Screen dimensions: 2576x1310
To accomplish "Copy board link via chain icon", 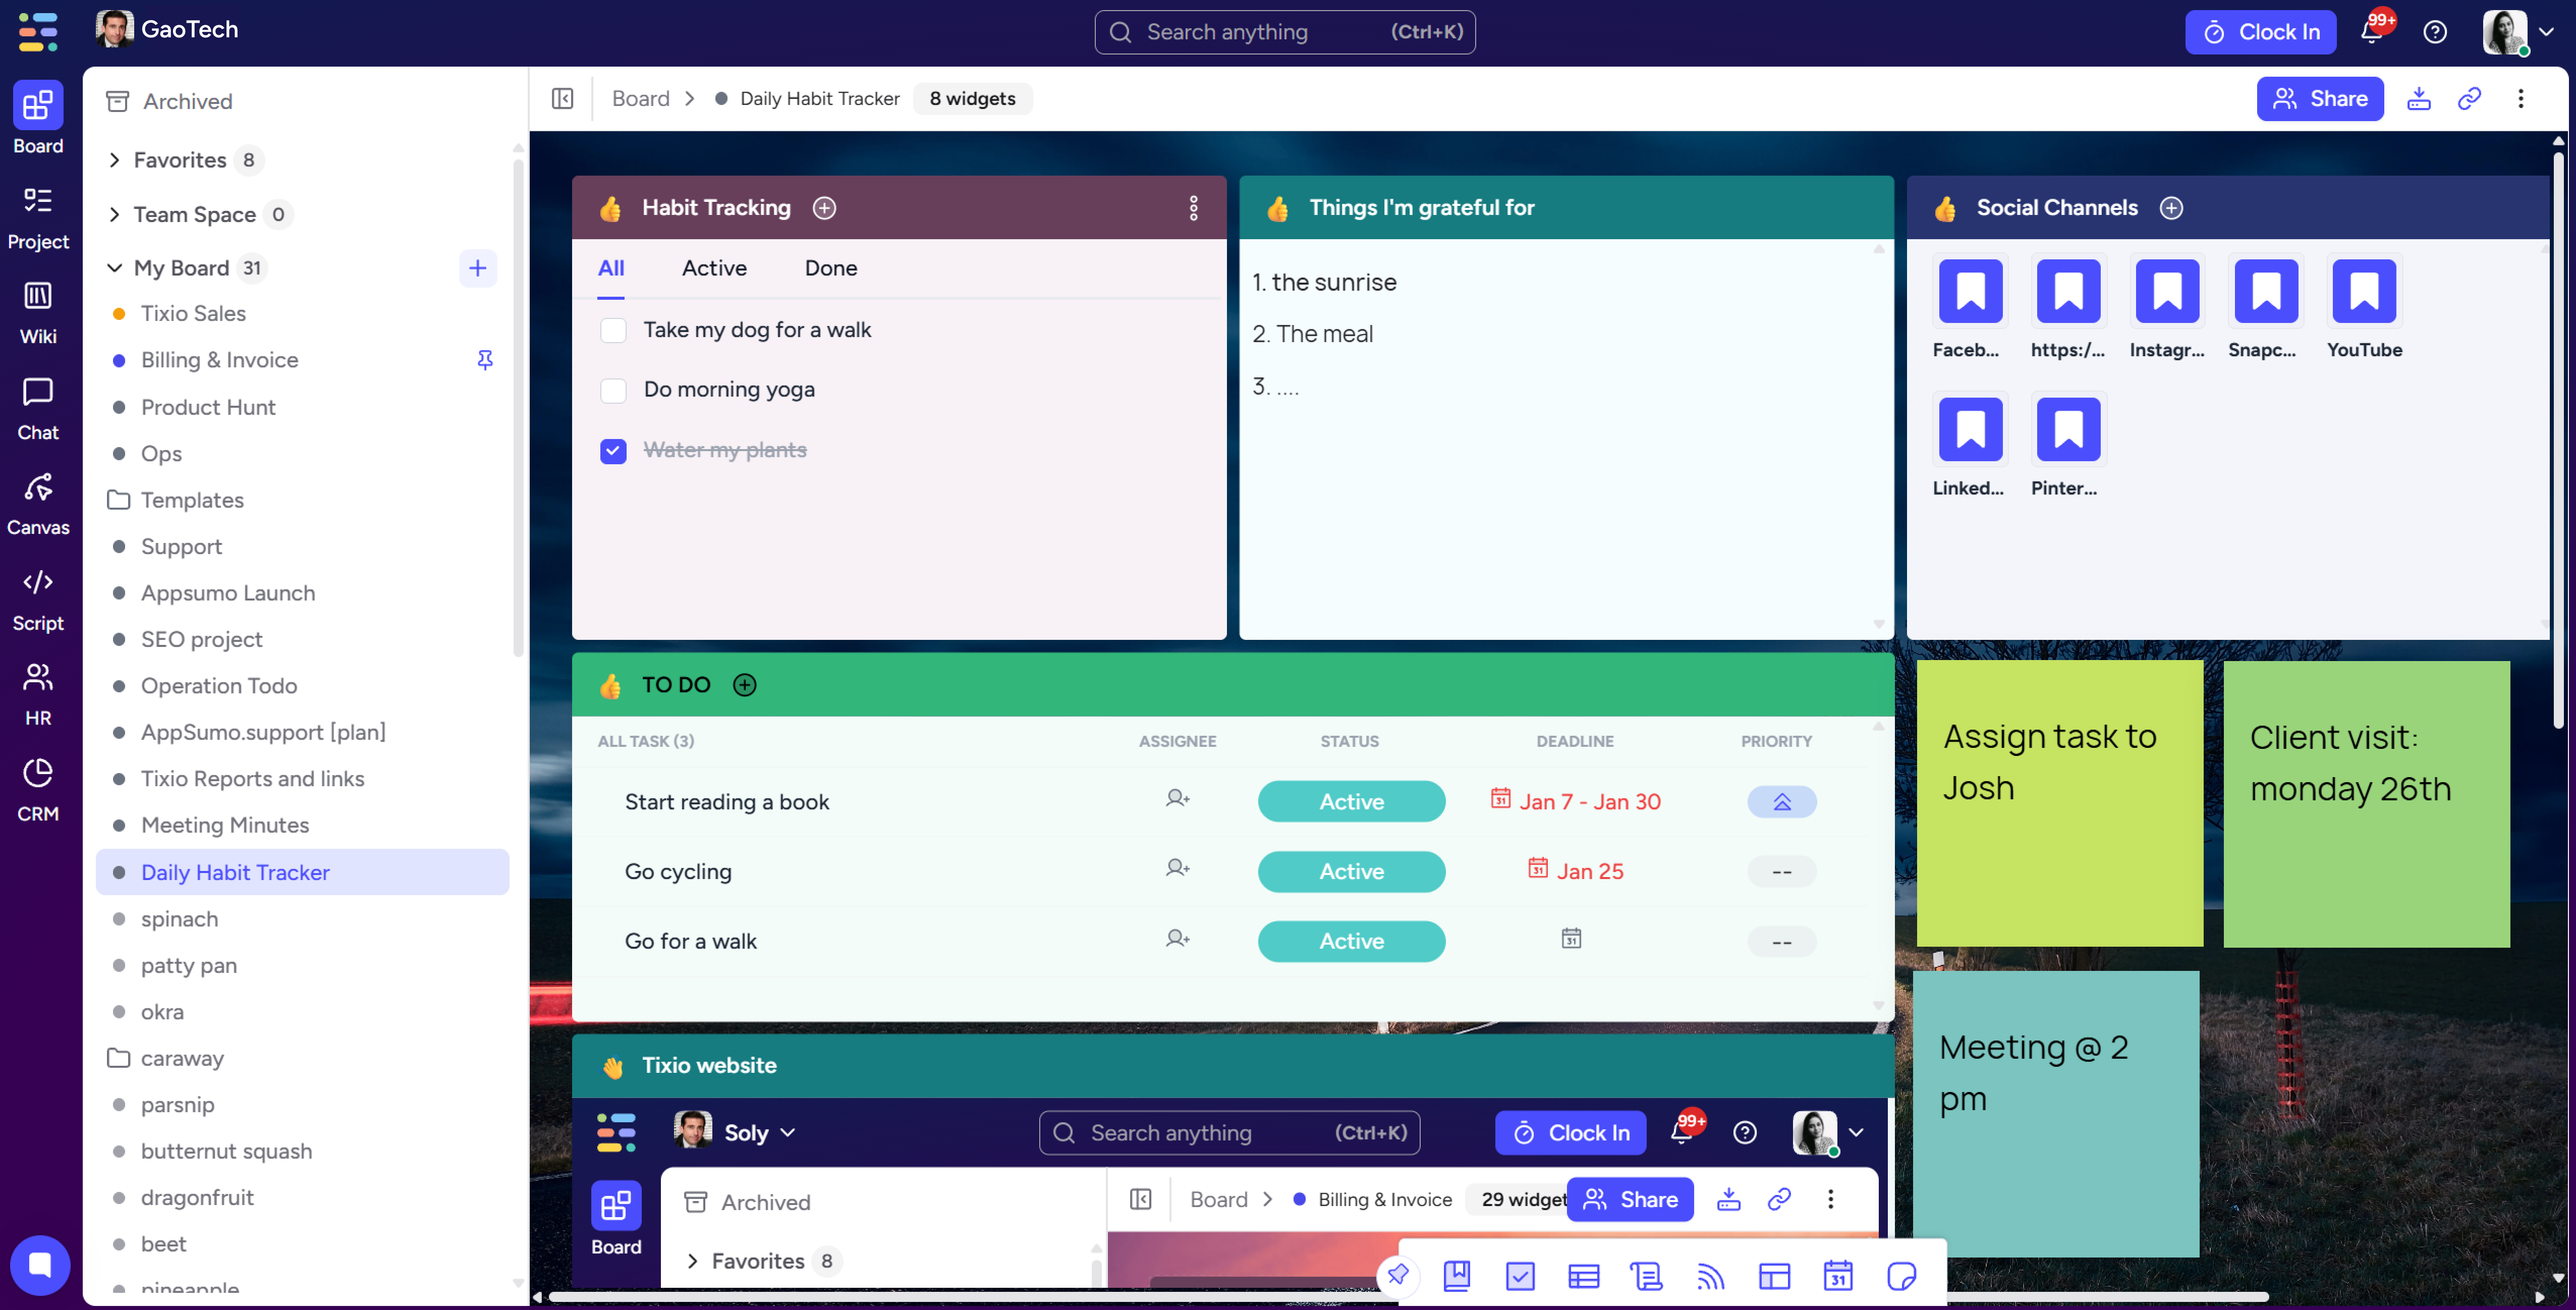I will [x=2469, y=98].
